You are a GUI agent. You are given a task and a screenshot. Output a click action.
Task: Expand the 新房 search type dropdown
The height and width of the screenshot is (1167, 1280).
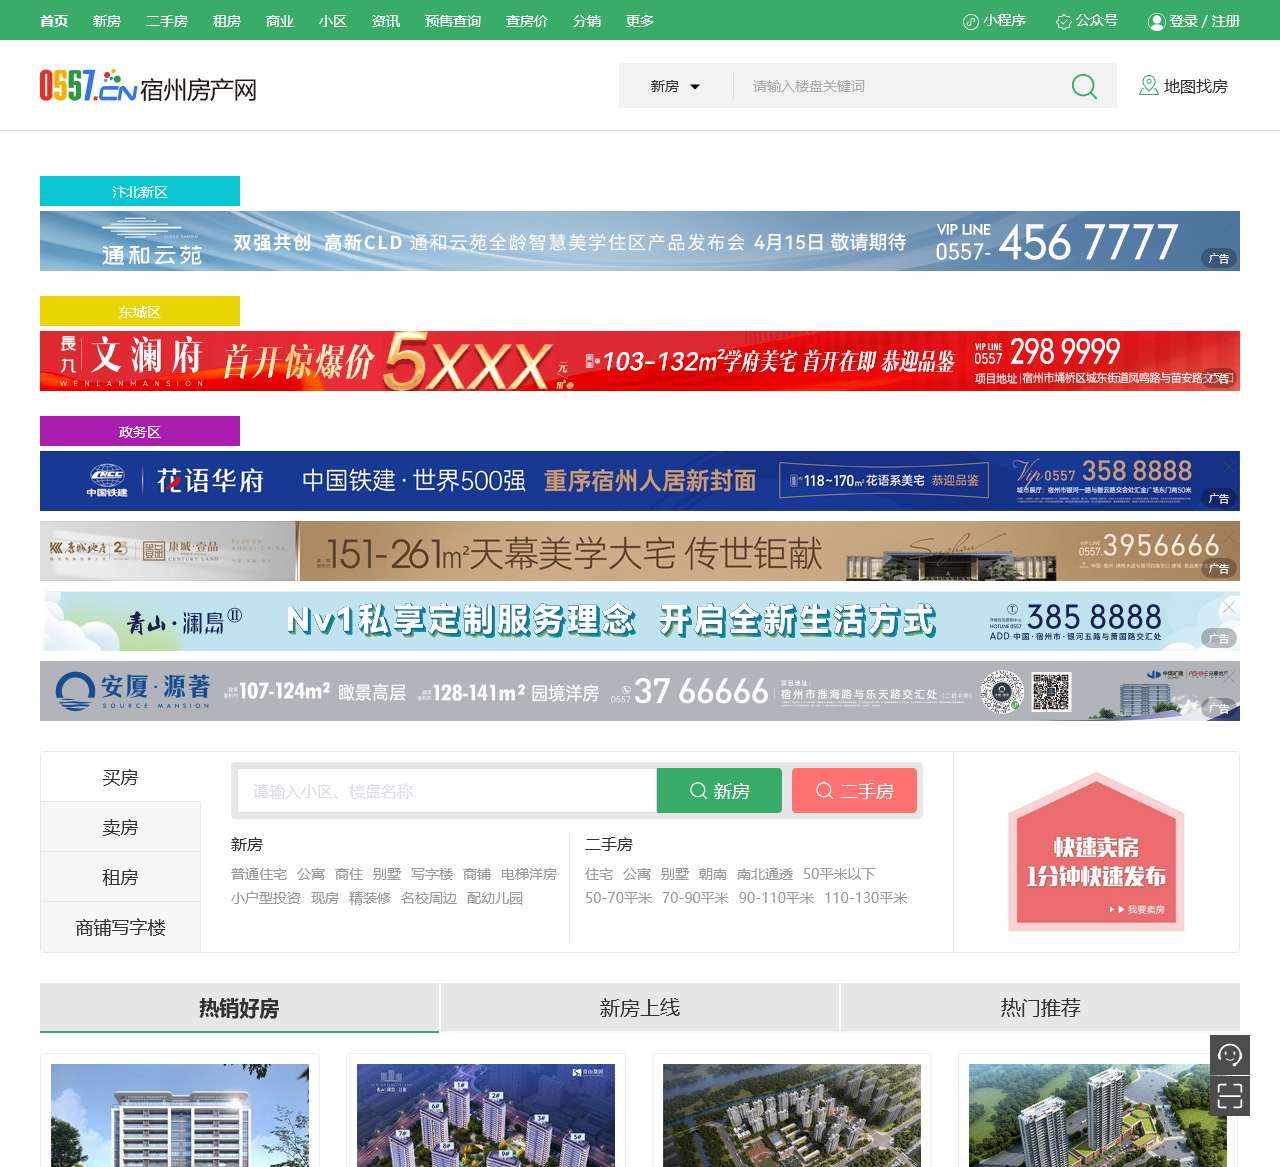(x=675, y=87)
